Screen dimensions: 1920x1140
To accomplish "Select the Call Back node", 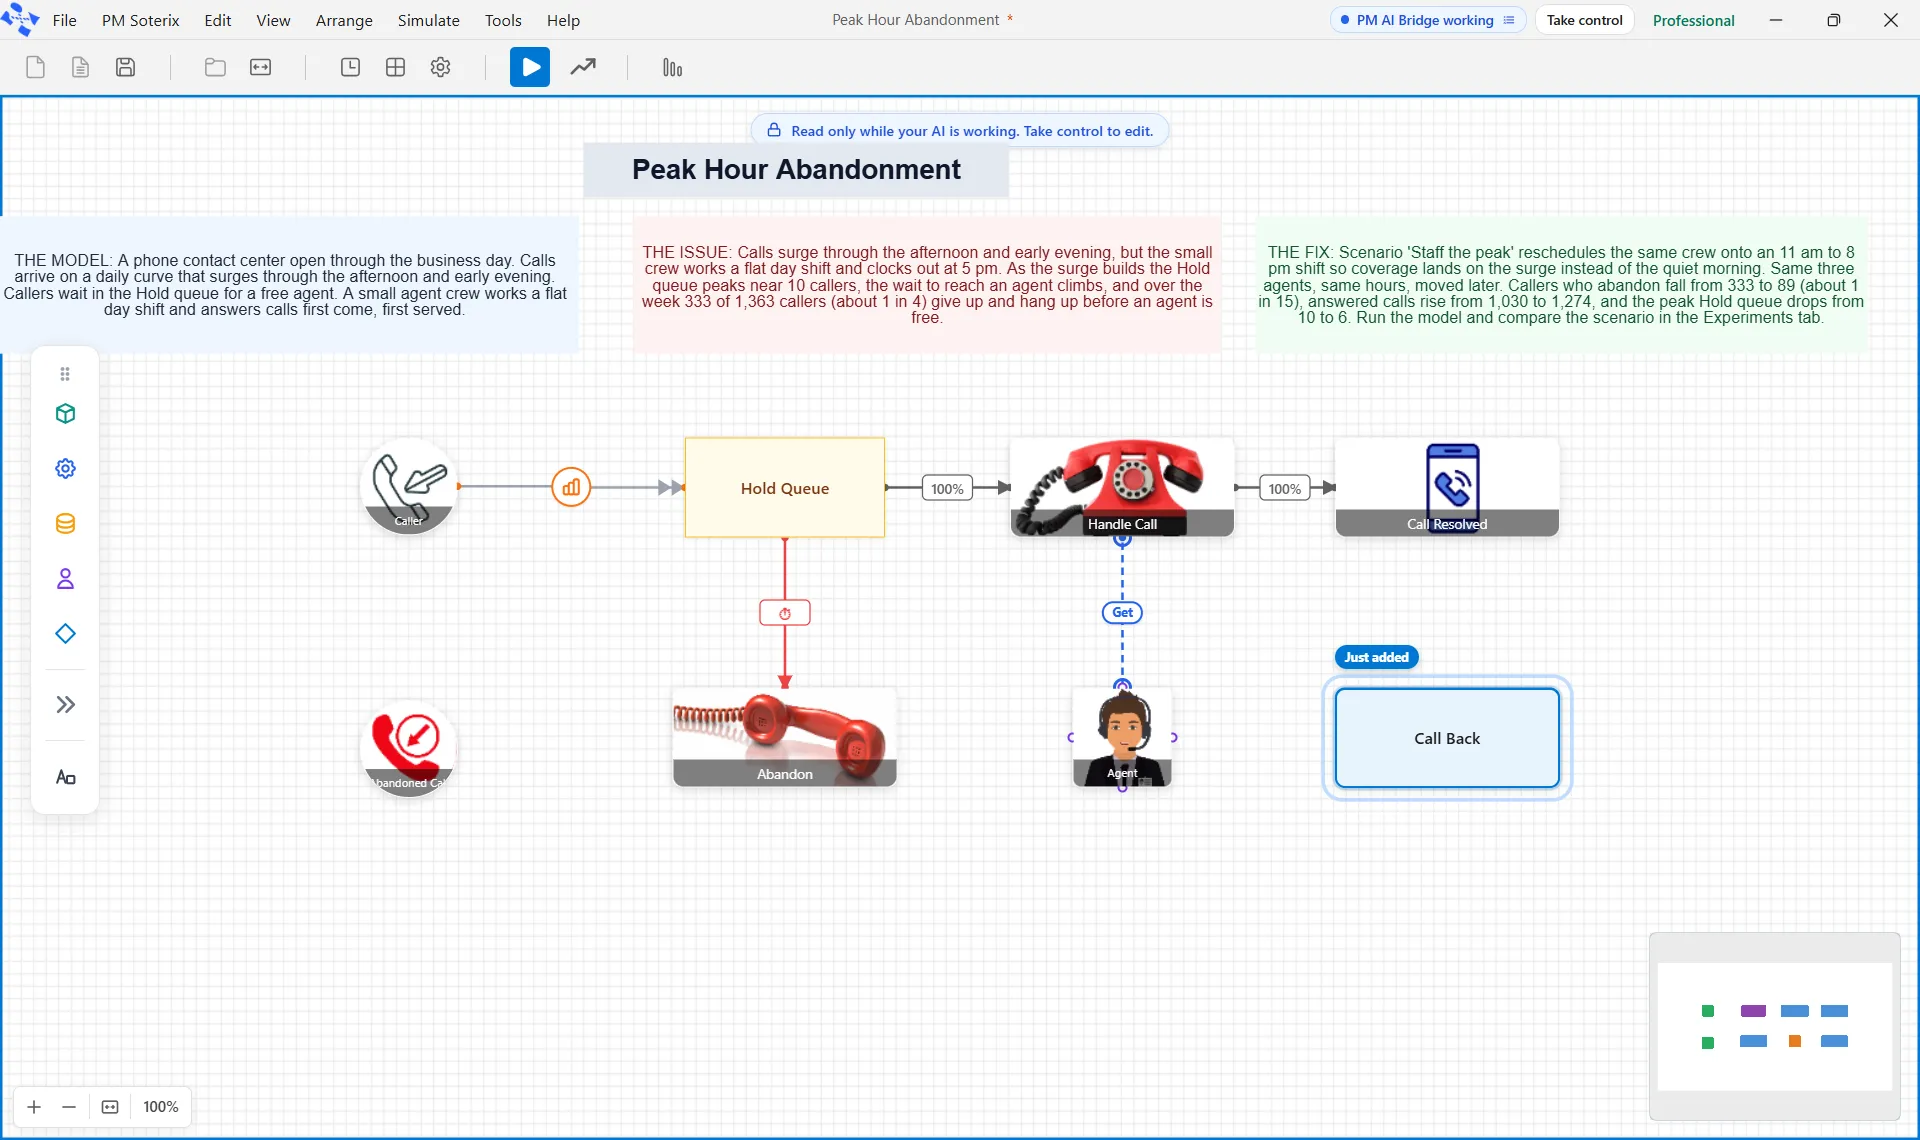I will point(1447,738).
